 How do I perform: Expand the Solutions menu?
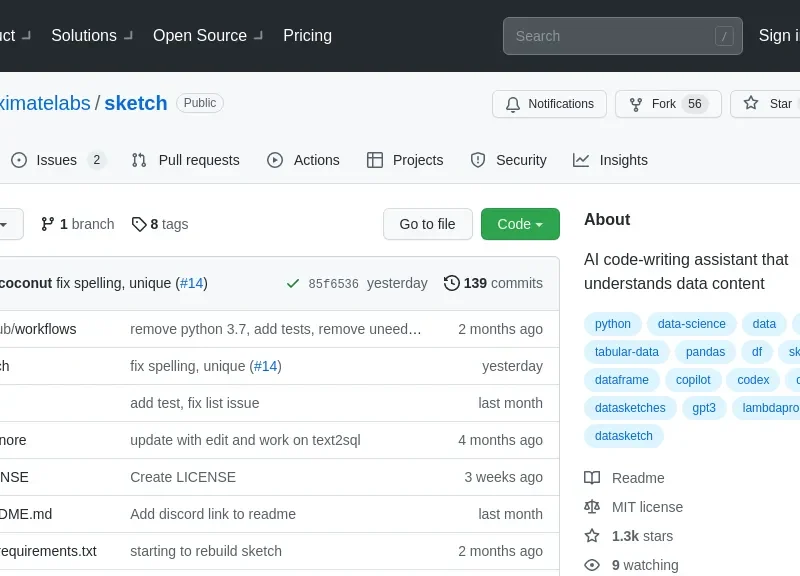click(x=92, y=36)
